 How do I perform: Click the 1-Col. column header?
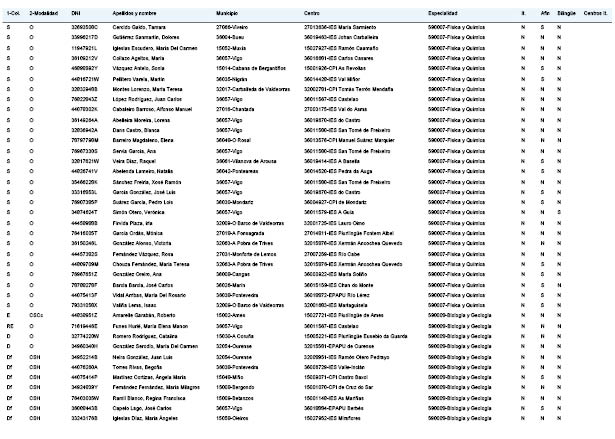[x=13, y=13]
